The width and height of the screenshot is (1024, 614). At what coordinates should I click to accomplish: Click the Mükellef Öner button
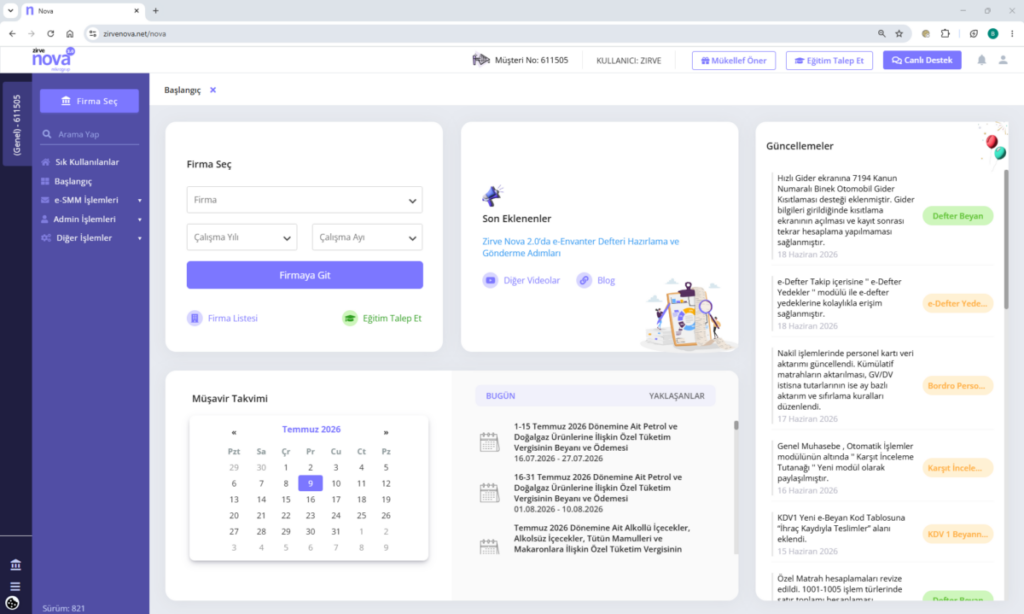(733, 60)
